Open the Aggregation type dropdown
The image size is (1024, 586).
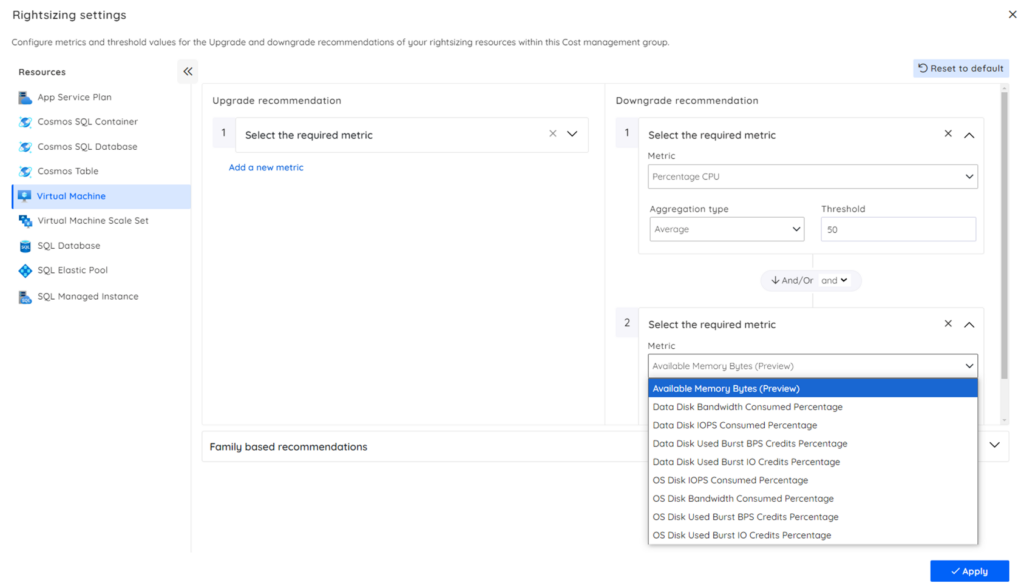click(x=726, y=229)
